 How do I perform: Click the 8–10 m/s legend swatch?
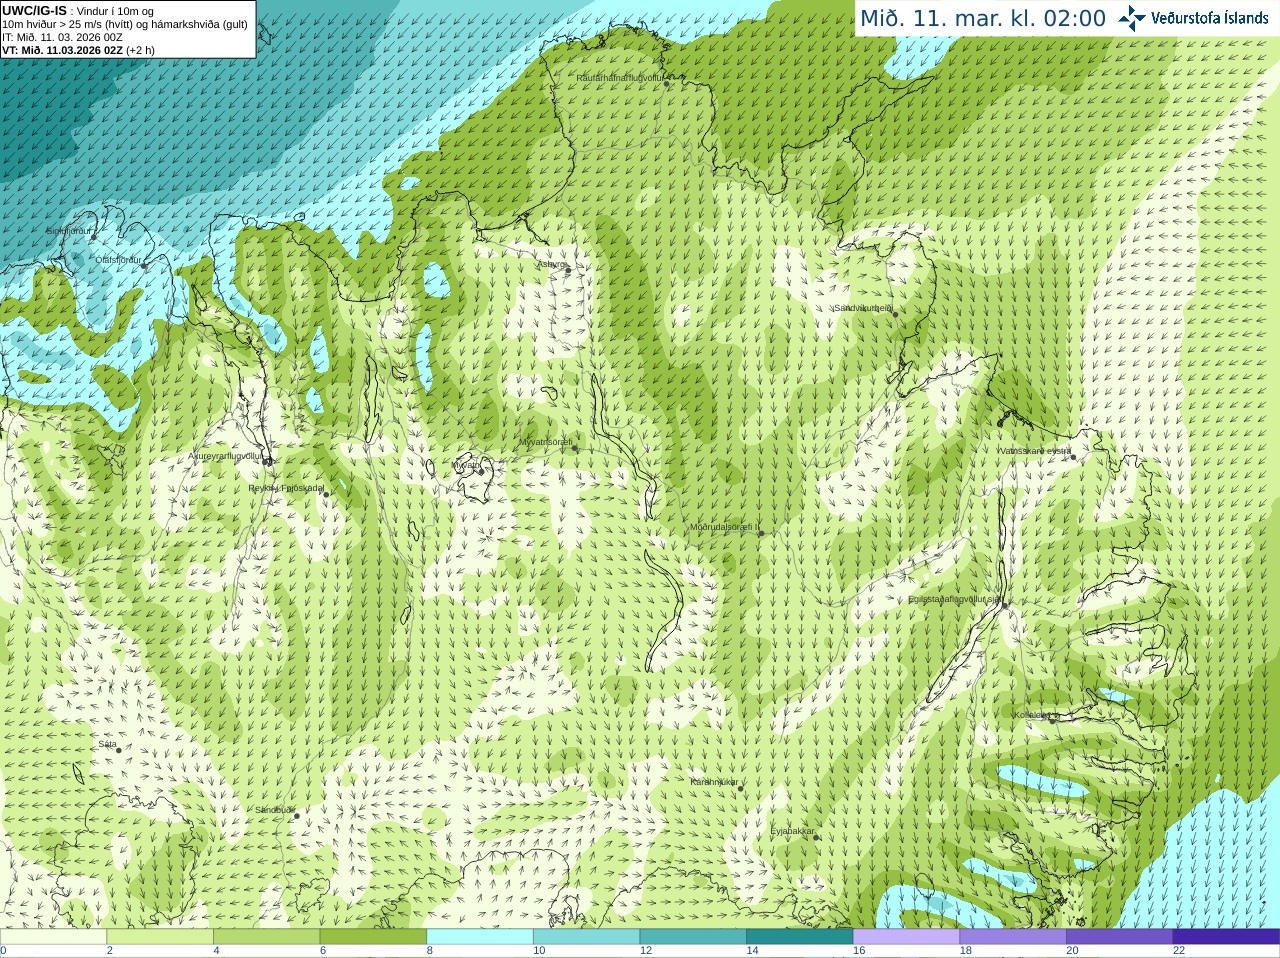[480, 937]
